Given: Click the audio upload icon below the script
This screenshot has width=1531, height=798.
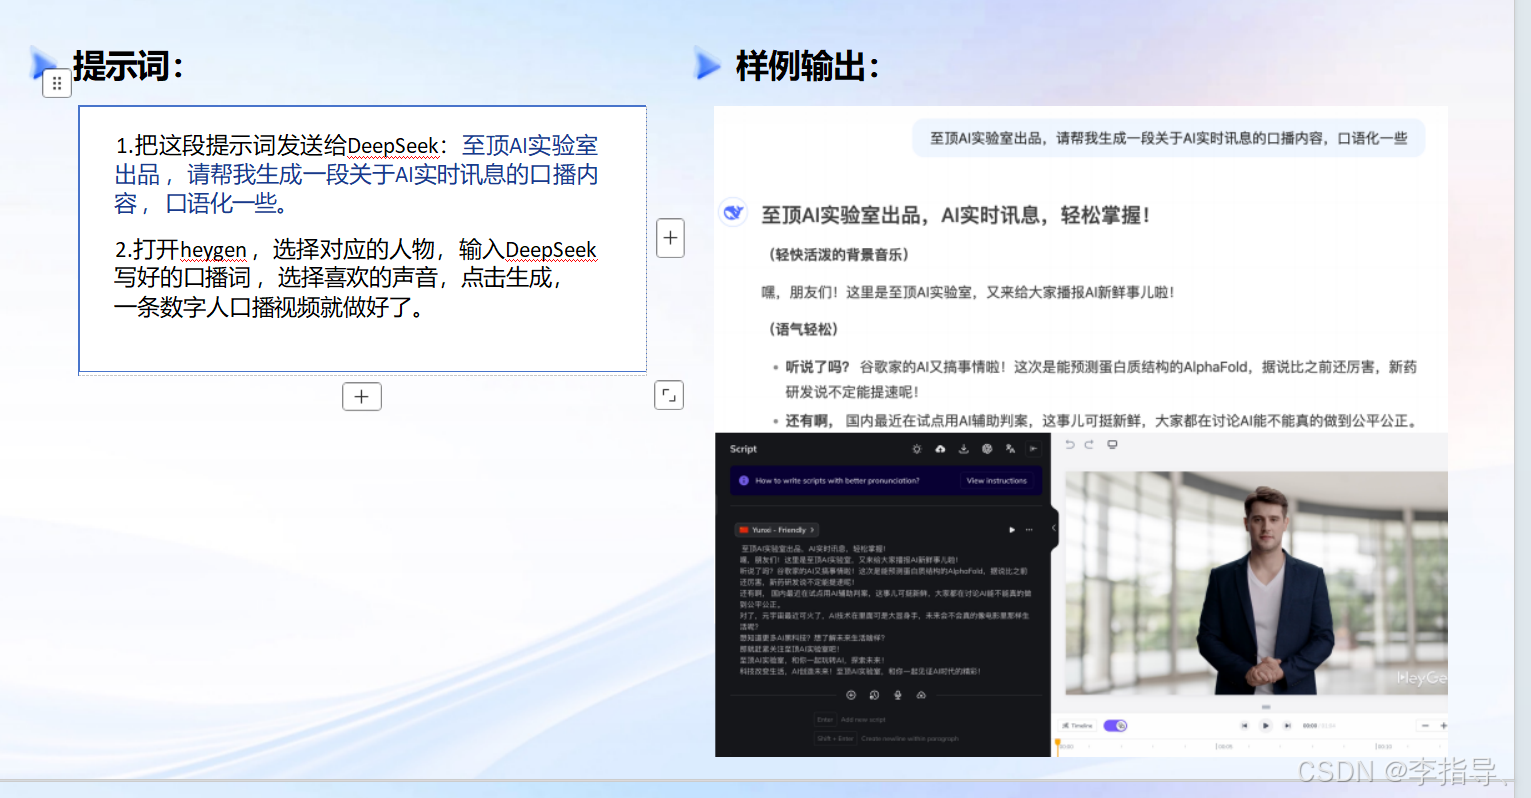Looking at the screenshot, I should coord(921,695).
